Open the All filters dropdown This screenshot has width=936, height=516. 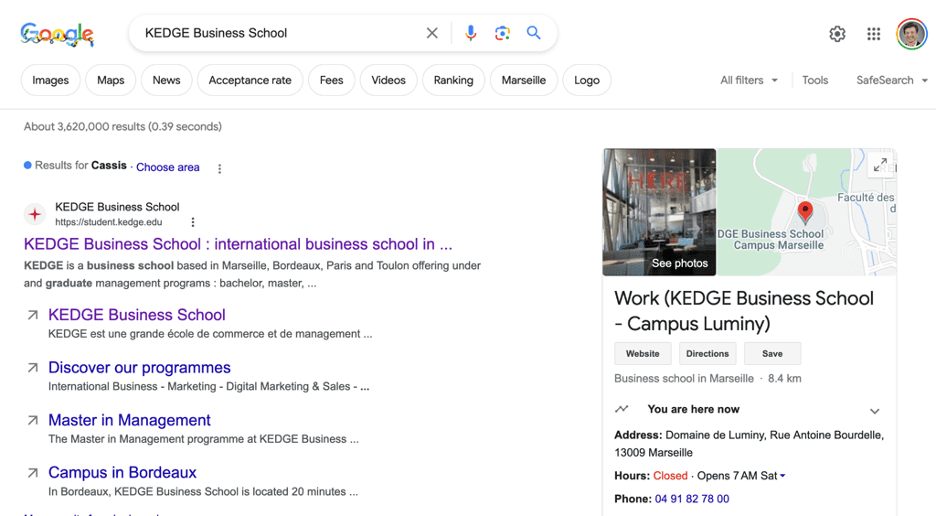pyautogui.click(x=748, y=80)
